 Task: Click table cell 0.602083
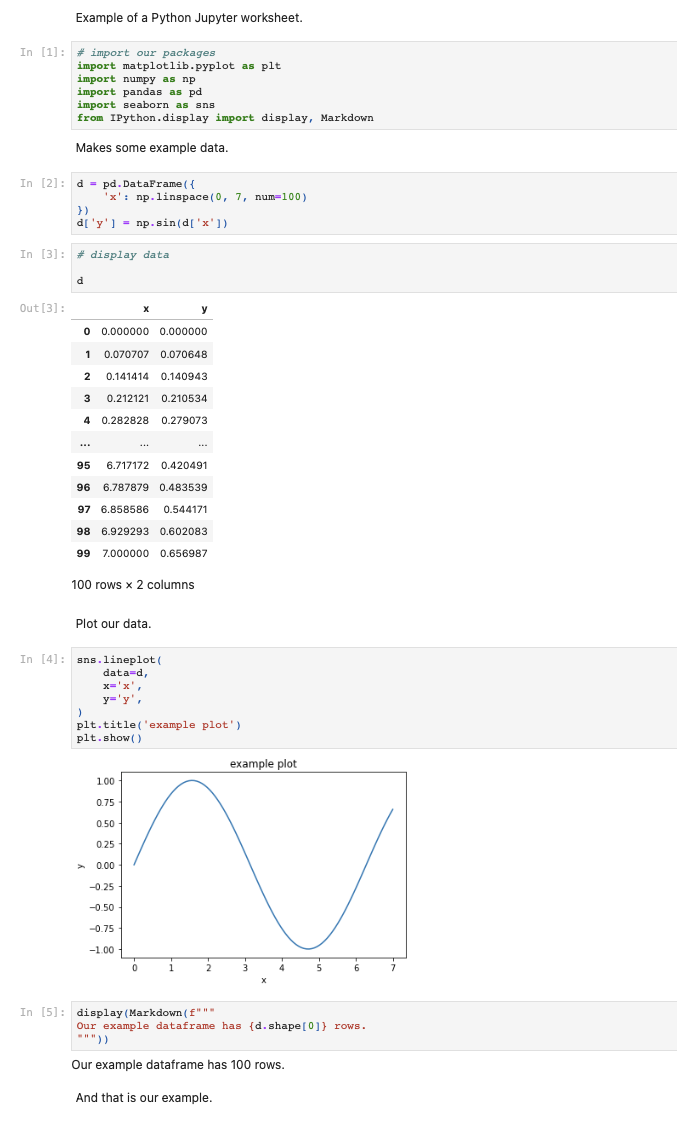coord(184,532)
